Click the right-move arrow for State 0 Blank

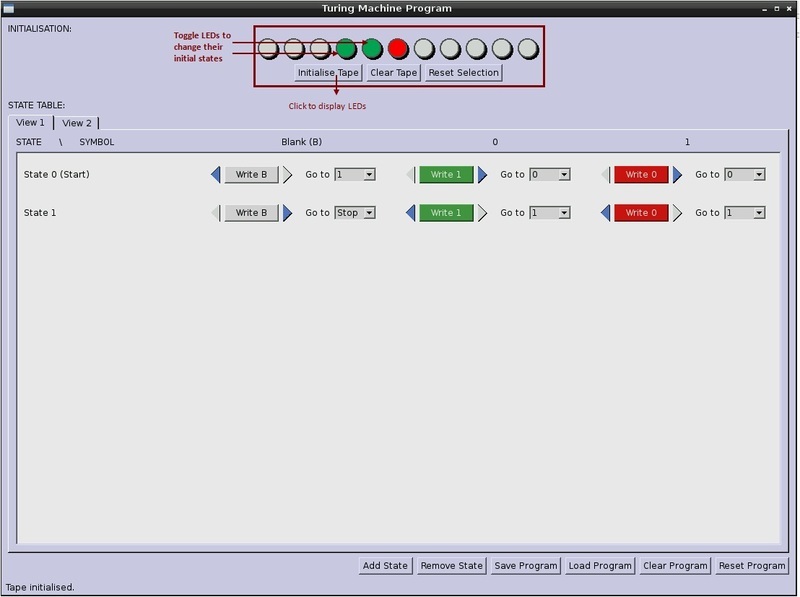(x=287, y=175)
